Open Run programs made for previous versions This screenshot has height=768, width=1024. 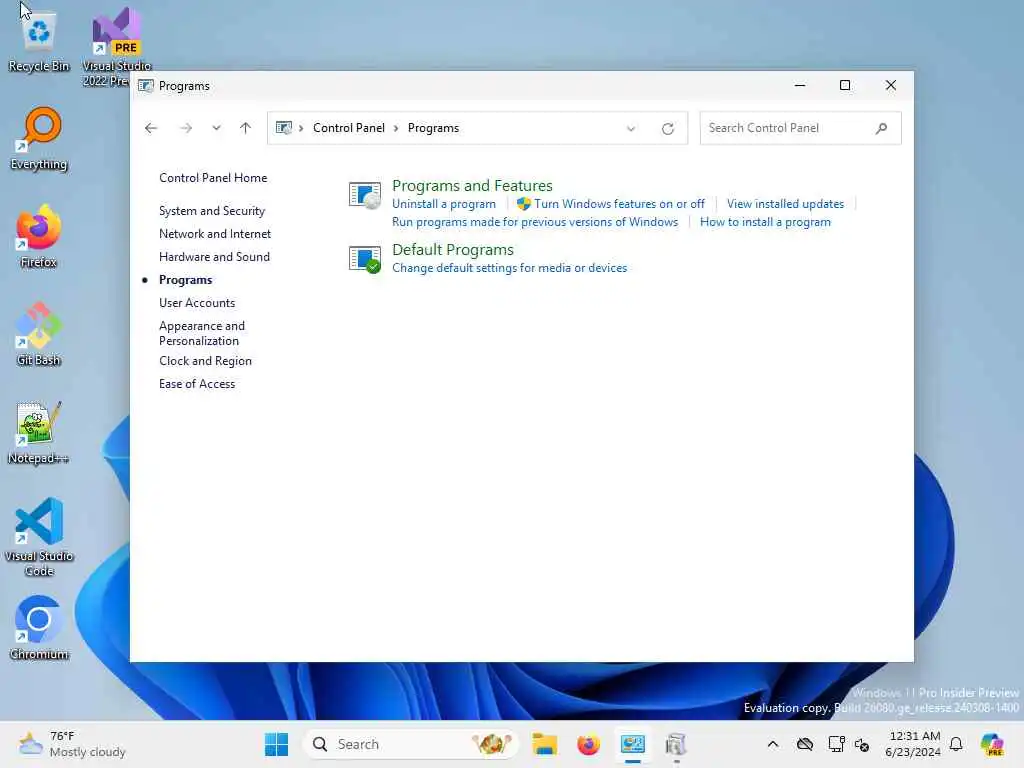(535, 222)
